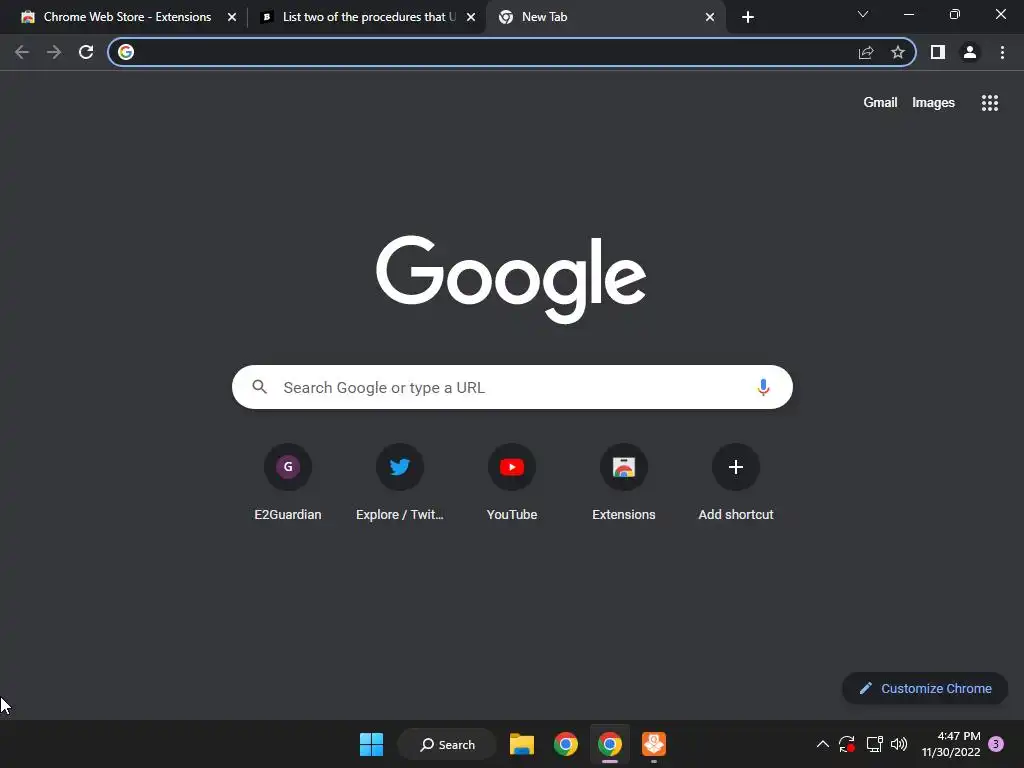This screenshot has width=1024, height=768.
Task: Select the New Tab tab
Action: tap(604, 17)
